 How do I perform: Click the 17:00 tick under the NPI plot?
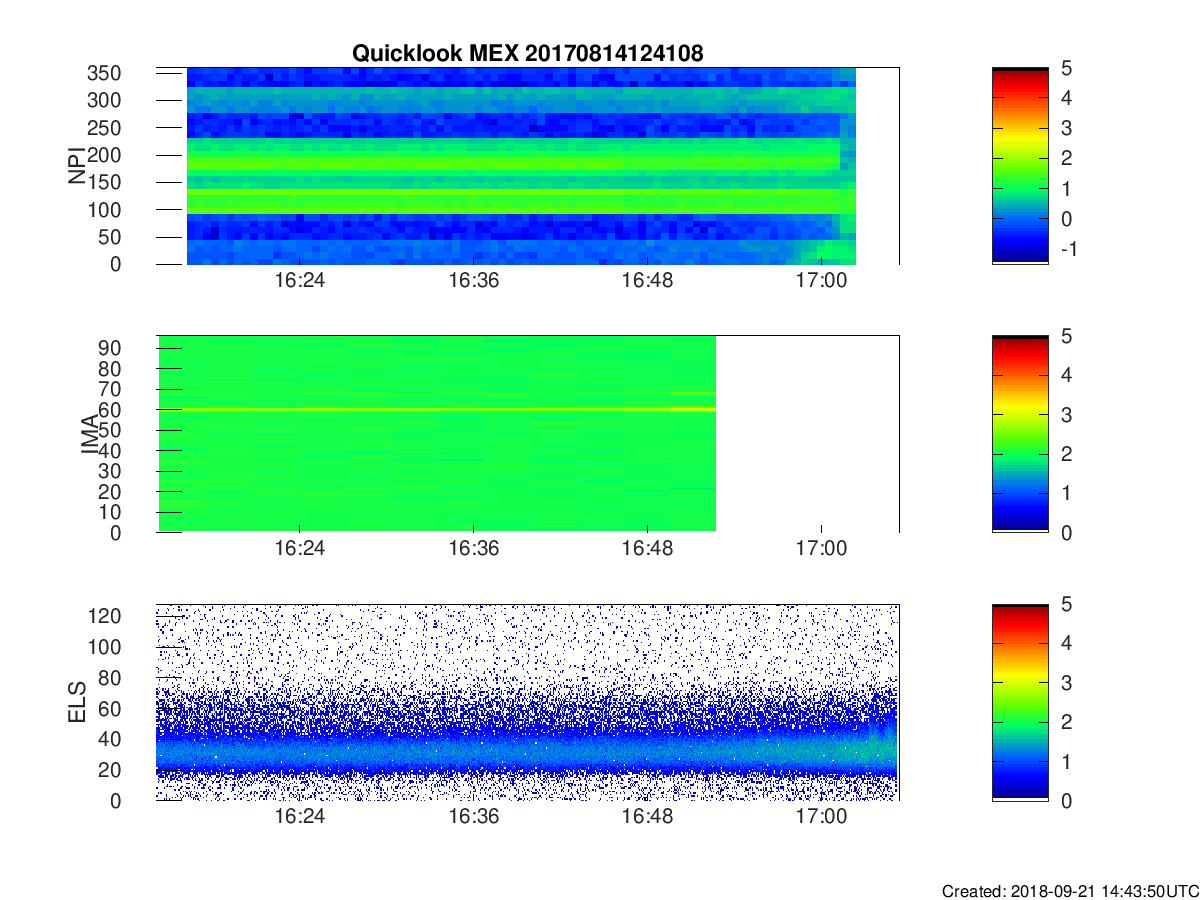point(822,281)
